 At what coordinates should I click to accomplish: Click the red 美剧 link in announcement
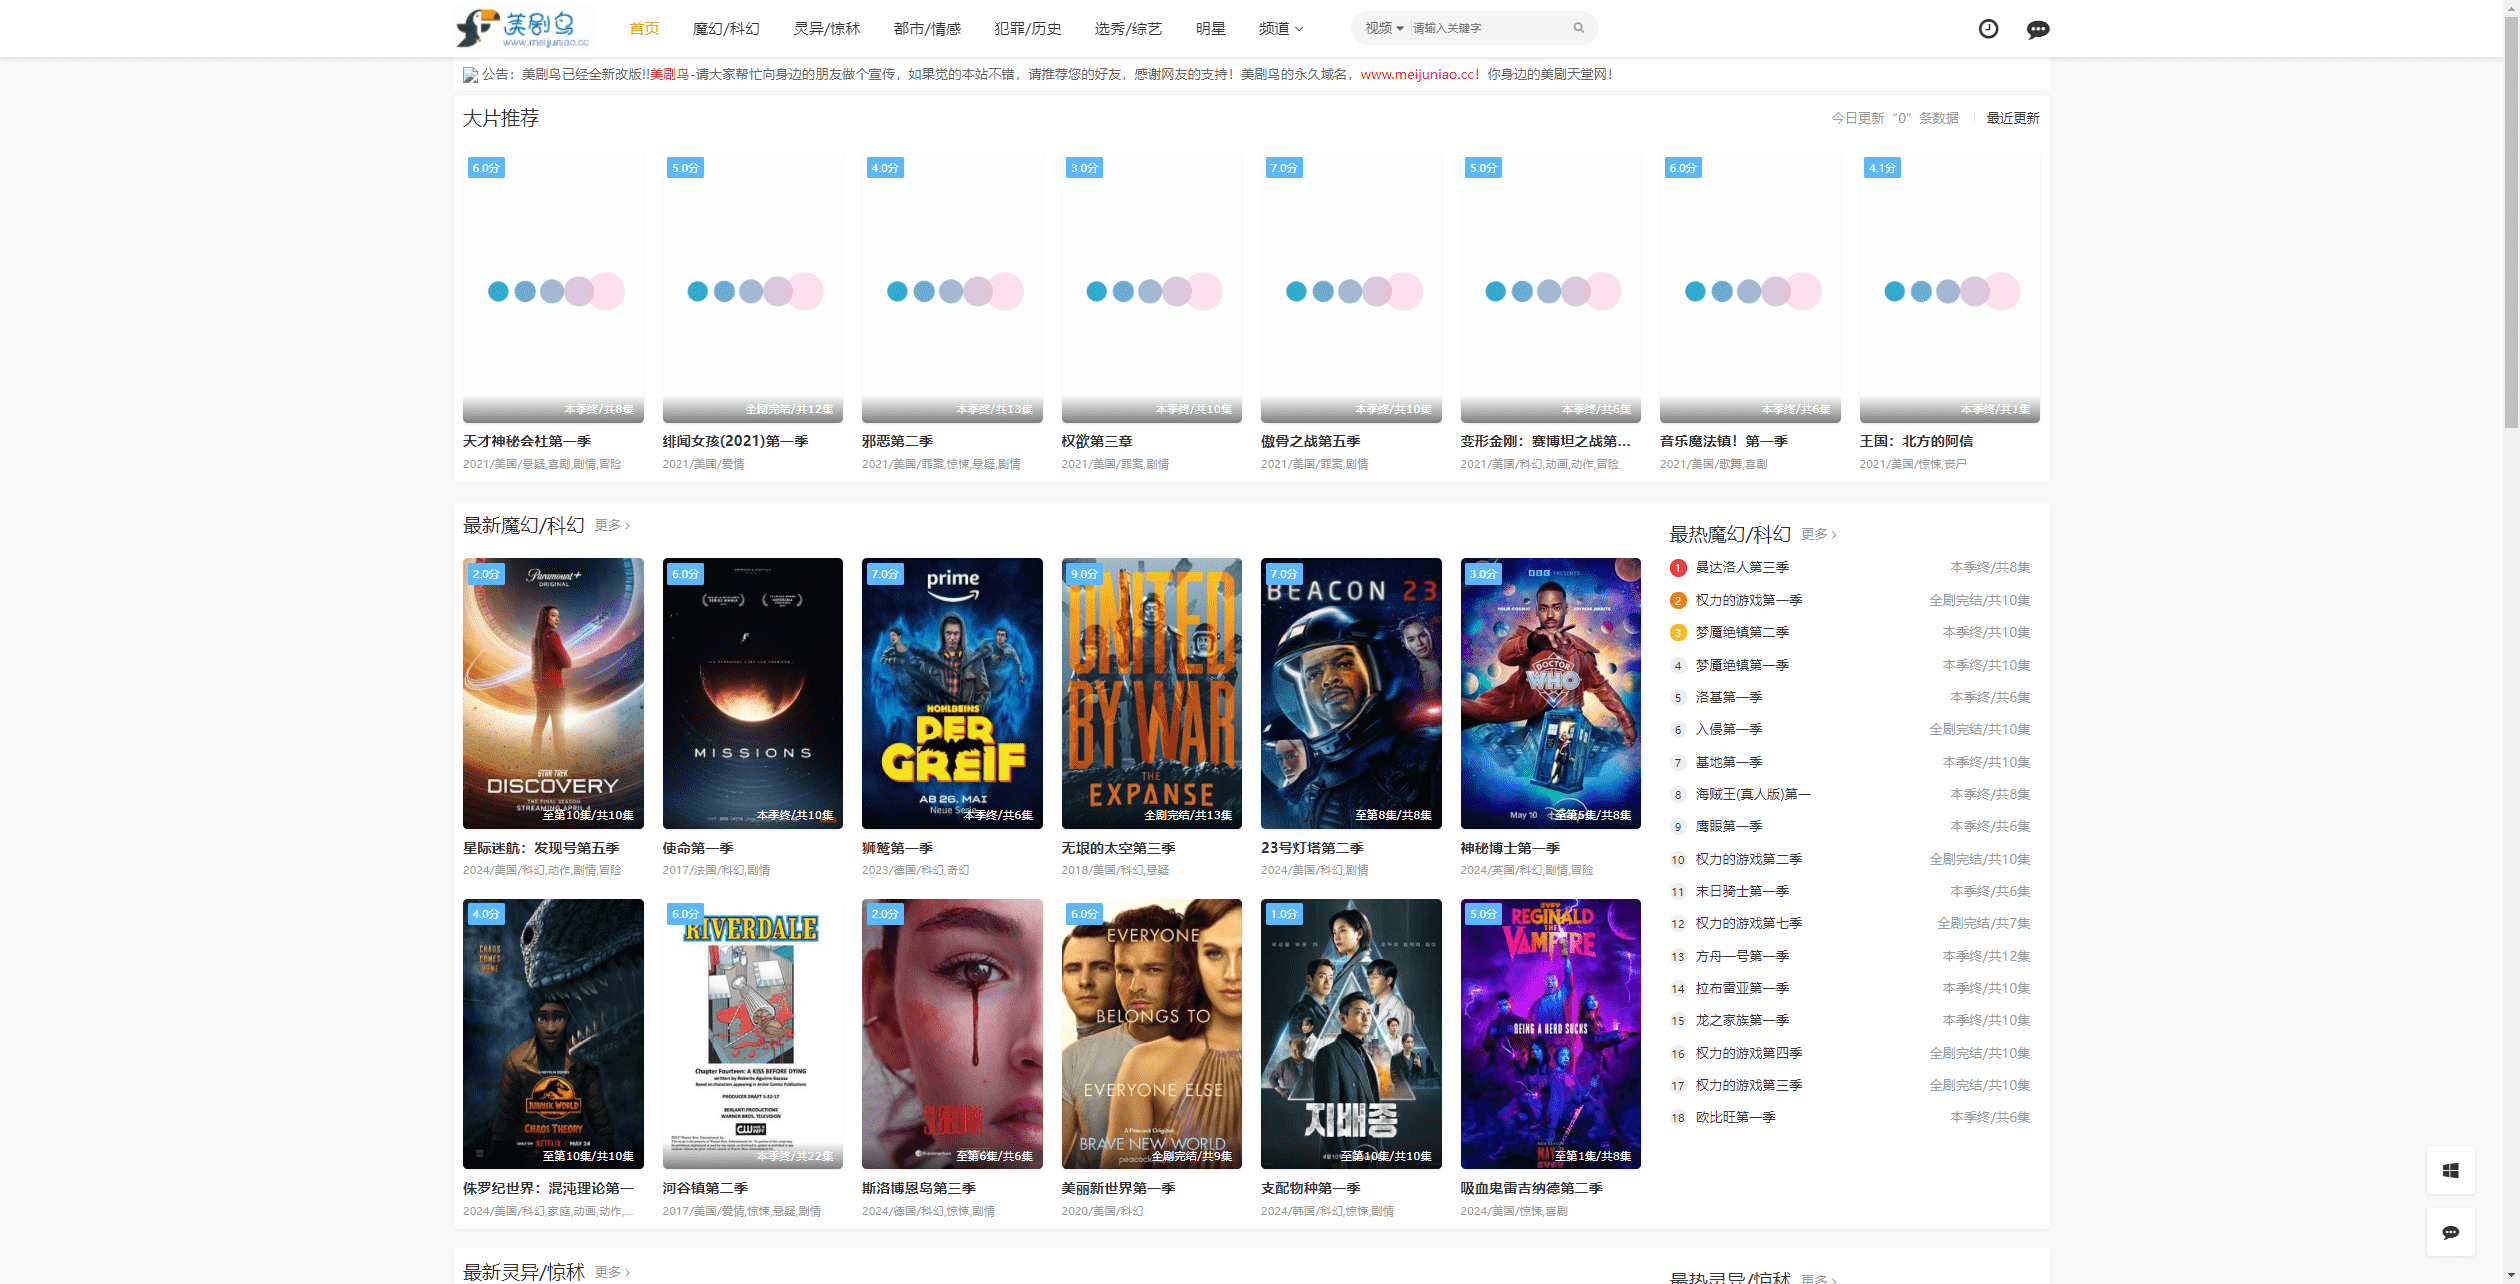tap(662, 74)
